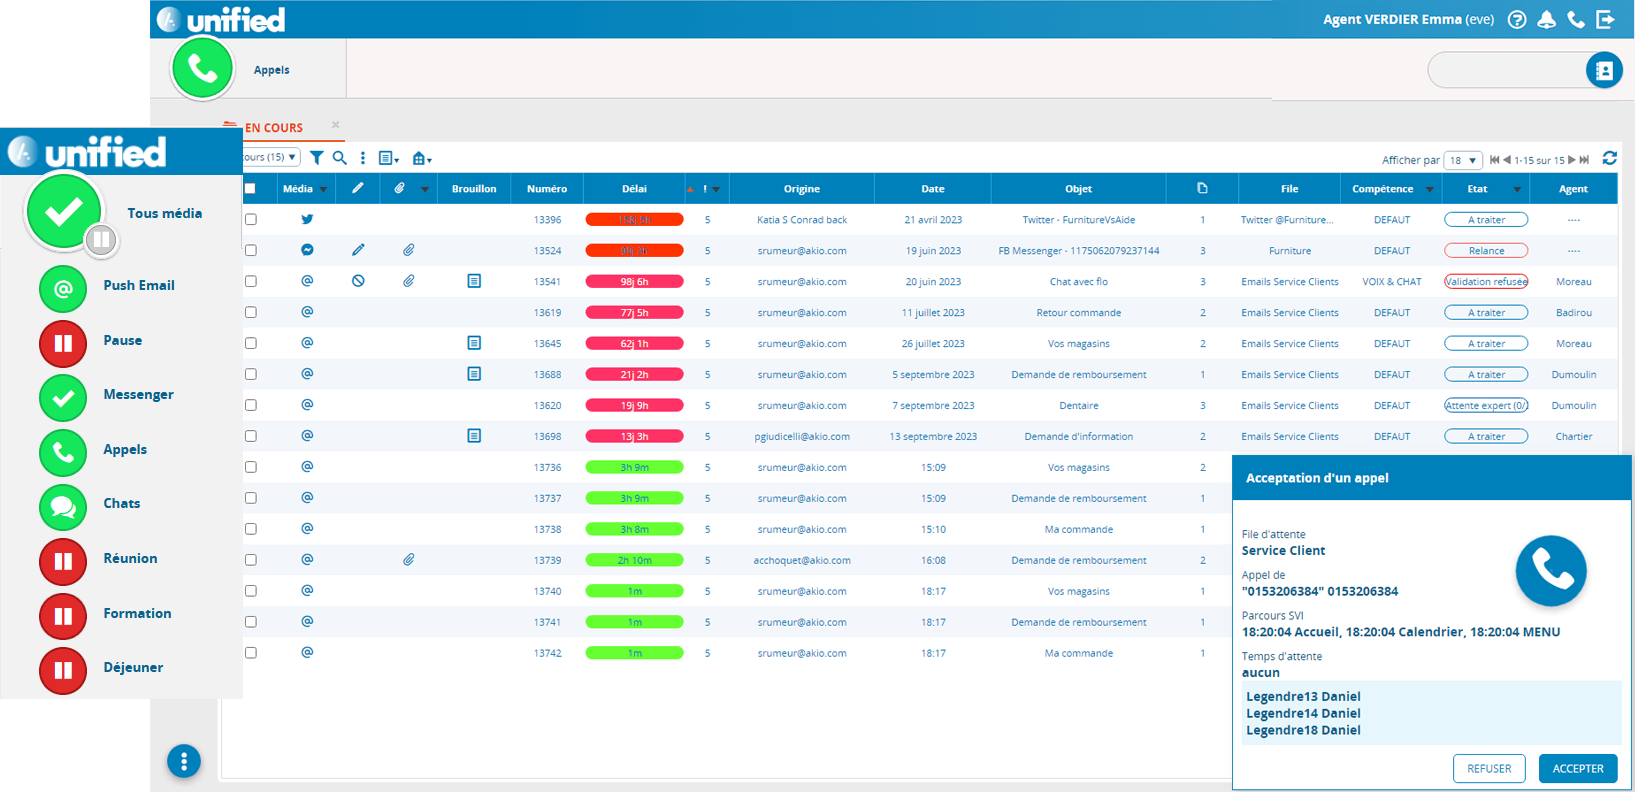
Task: Click the large green Appels phone button
Action: coord(202,68)
